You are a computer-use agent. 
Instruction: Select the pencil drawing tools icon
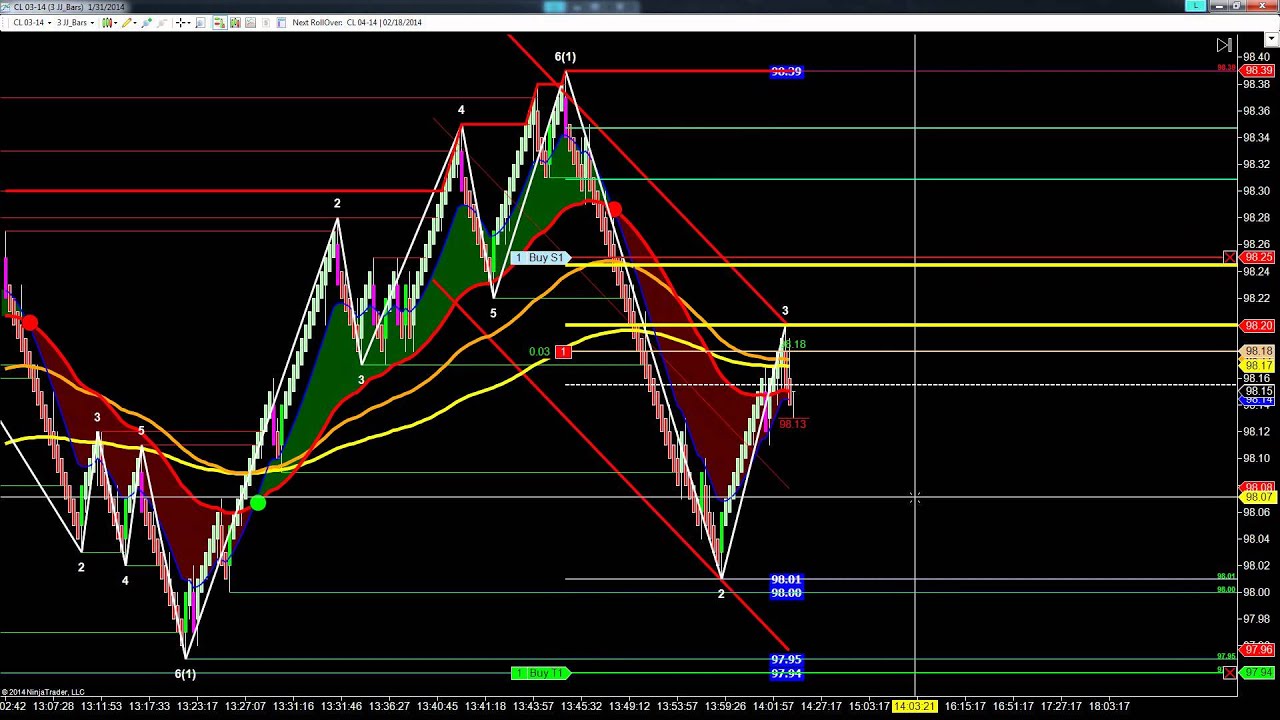(127, 22)
